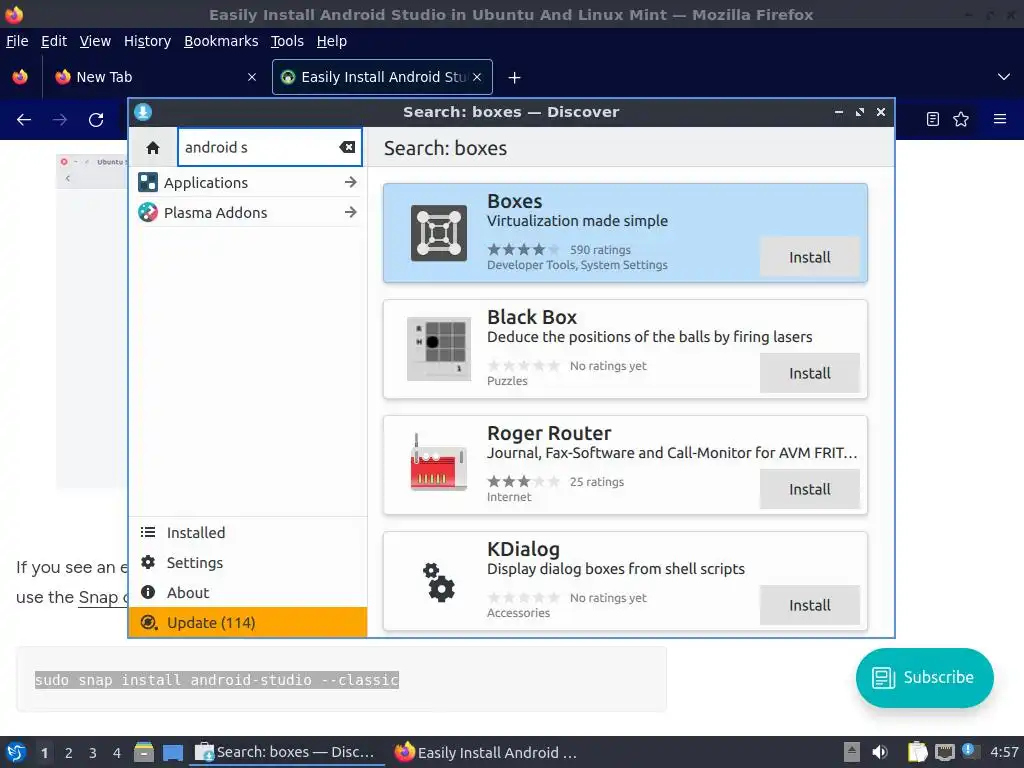Open the Tools menu in Firefox

click(287, 41)
